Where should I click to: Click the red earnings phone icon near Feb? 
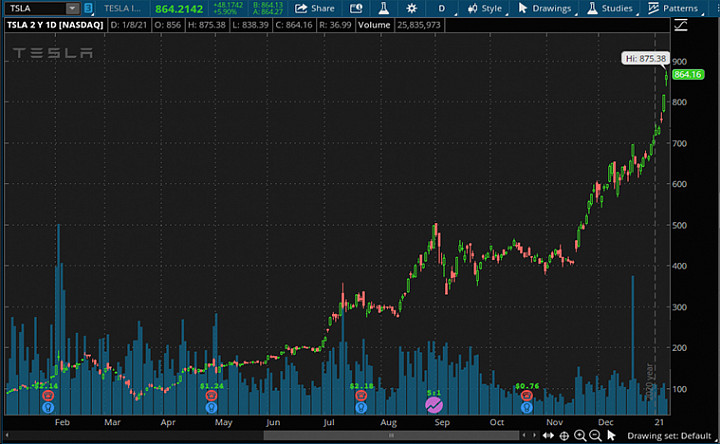click(x=48, y=395)
